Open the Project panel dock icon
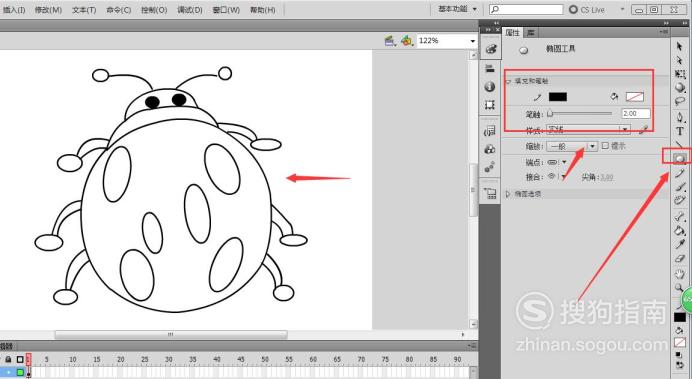 pyautogui.click(x=490, y=193)
